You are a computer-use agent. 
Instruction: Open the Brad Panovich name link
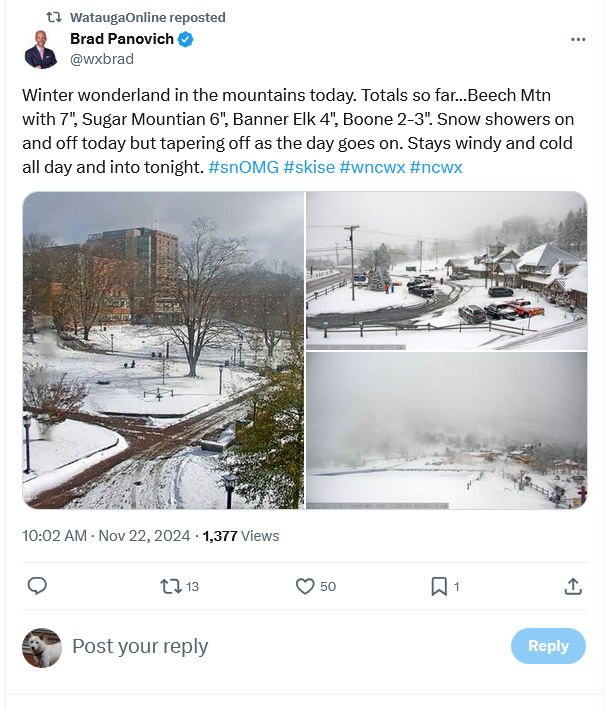pyautogui.click(x=121, y=39)
